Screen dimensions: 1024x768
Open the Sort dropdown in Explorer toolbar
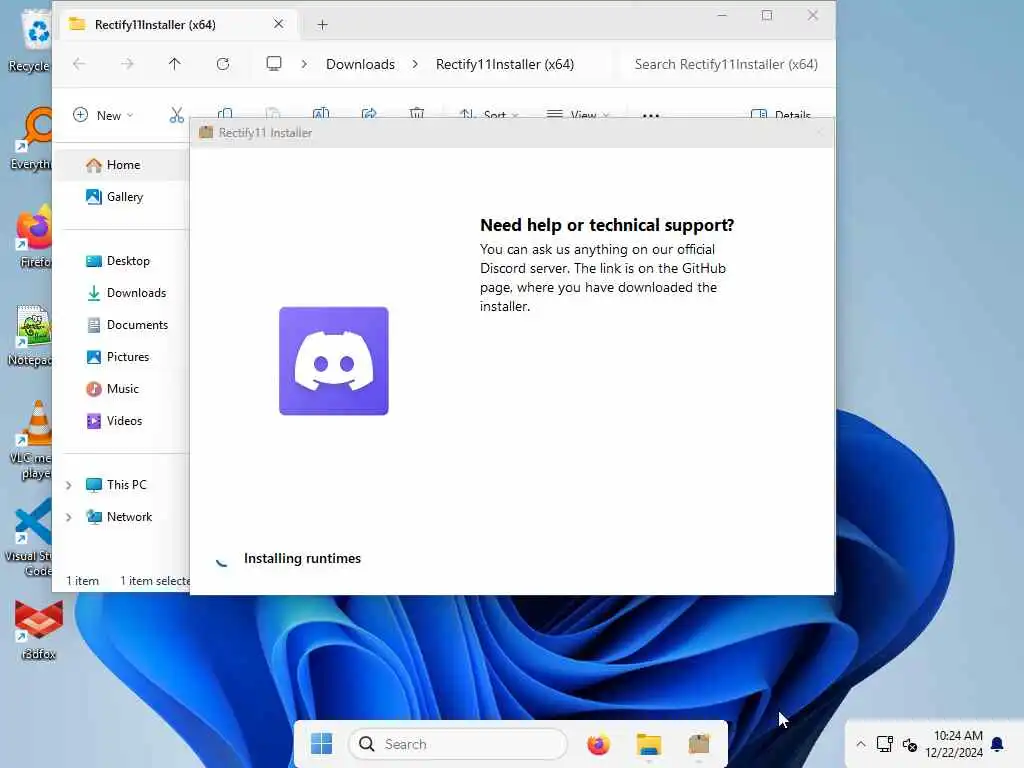tap(489, 115)
